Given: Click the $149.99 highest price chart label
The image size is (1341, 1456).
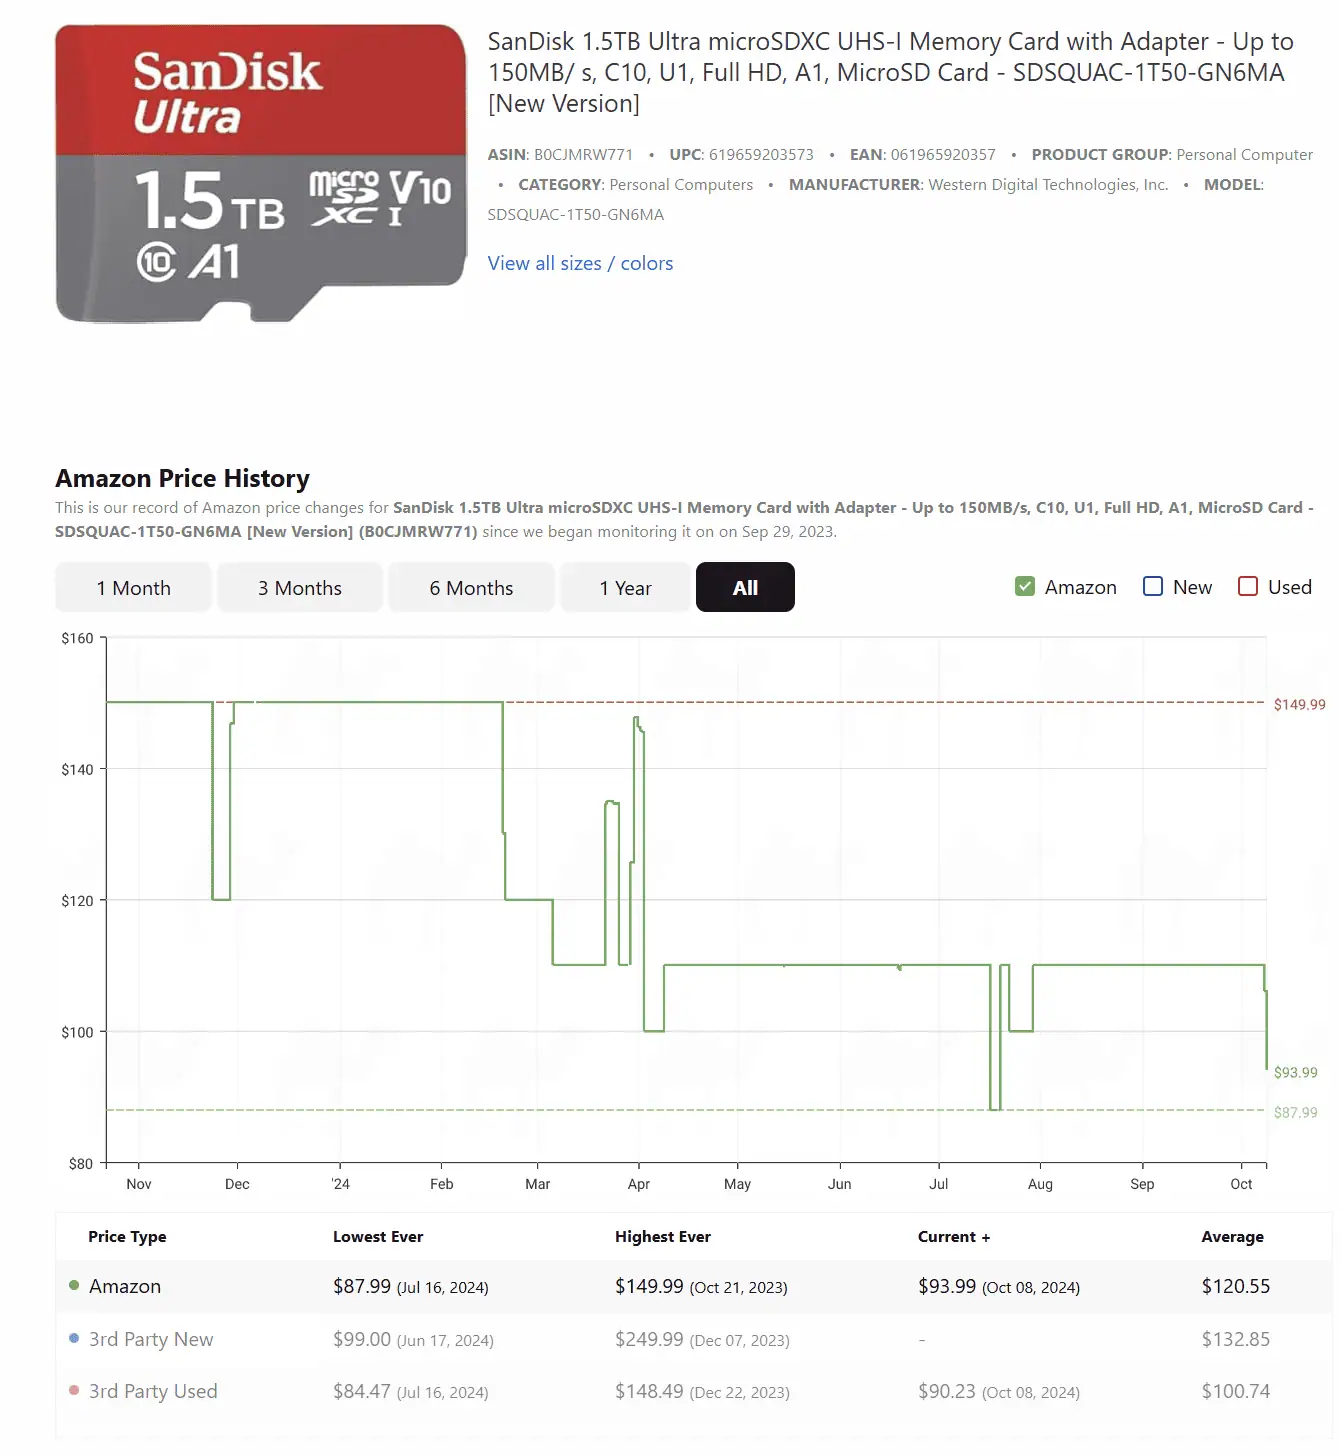Looking at the screenshot, I should pyautogui.click(x=1299, y=705).
